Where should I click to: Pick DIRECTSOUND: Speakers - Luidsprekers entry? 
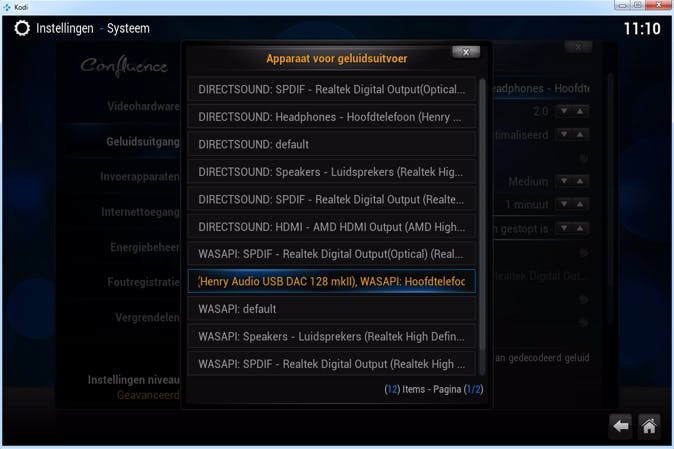pos(332,172)
